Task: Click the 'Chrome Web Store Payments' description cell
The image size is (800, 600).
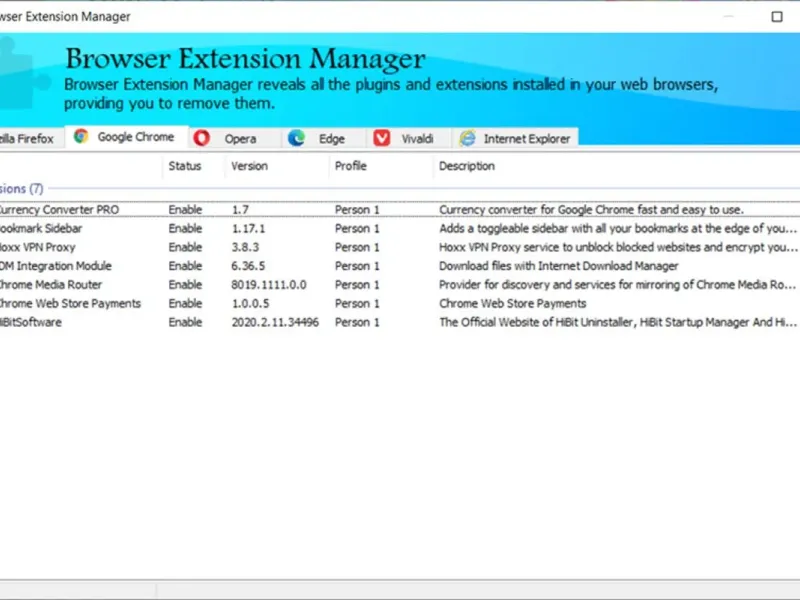Action: coord(513,304)
